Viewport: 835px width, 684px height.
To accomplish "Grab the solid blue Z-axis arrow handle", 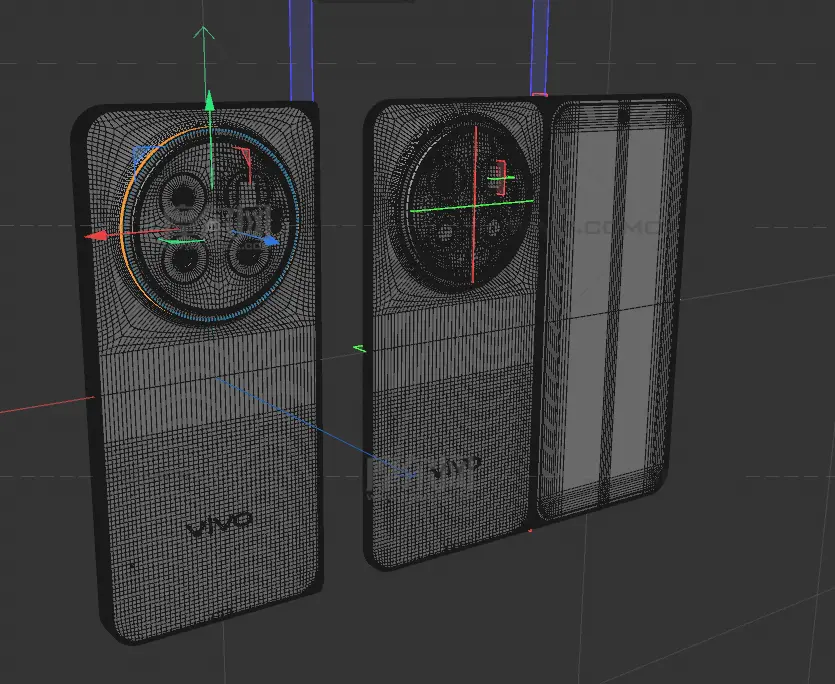I will click(272, 241).
